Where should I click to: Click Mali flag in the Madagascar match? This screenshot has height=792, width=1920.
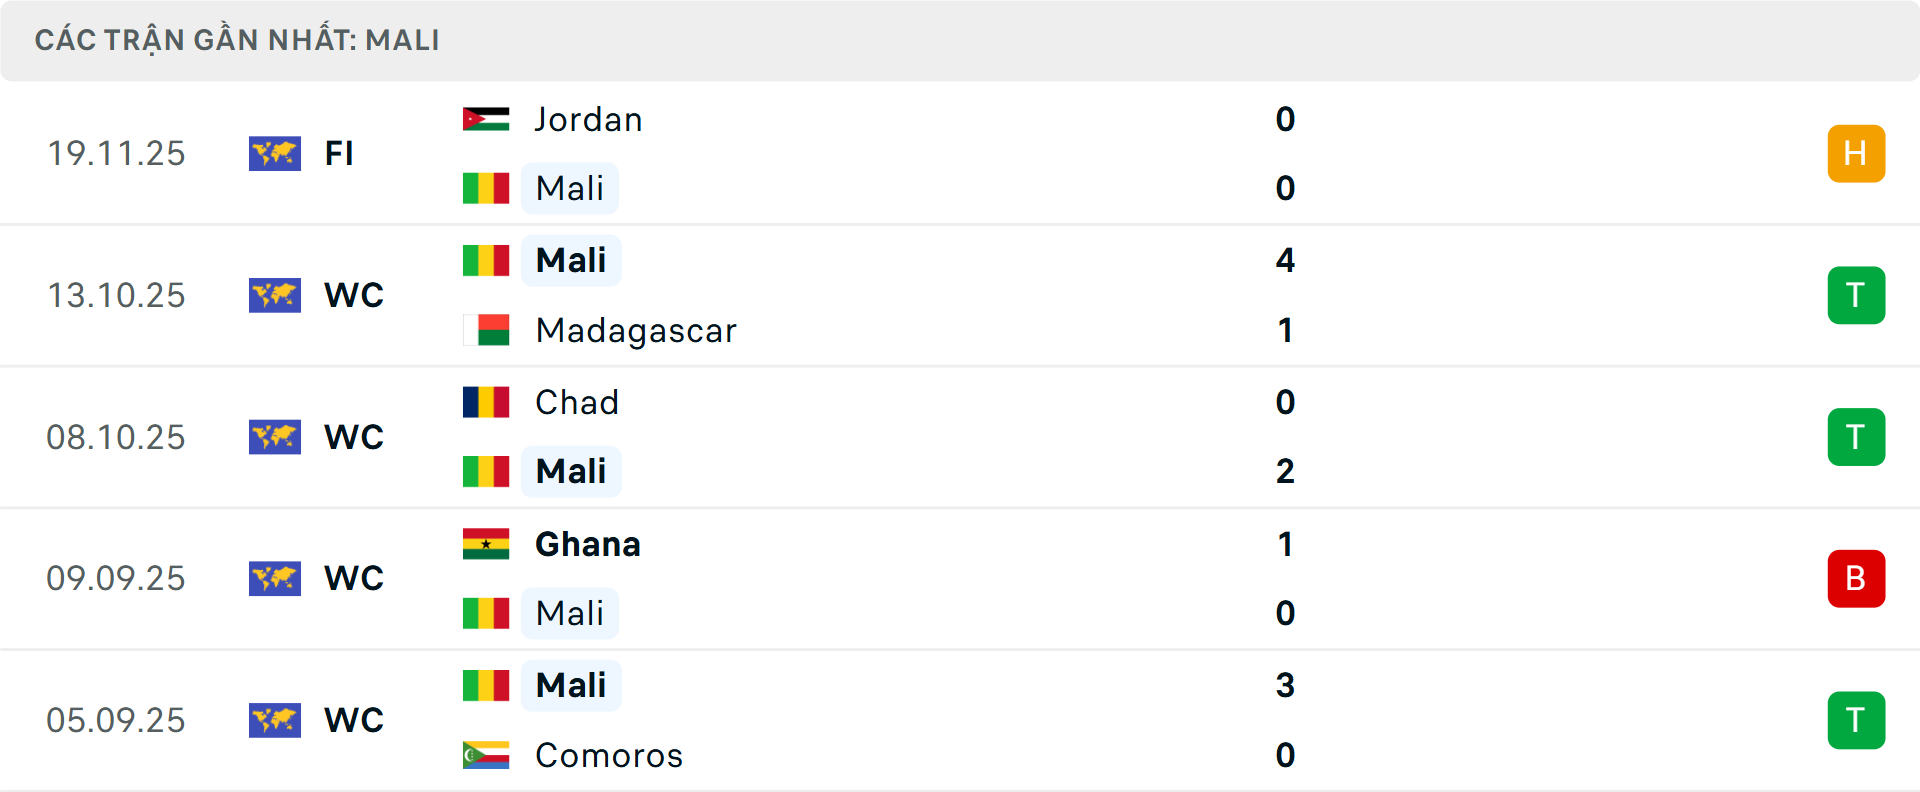[x=486, y=260]
